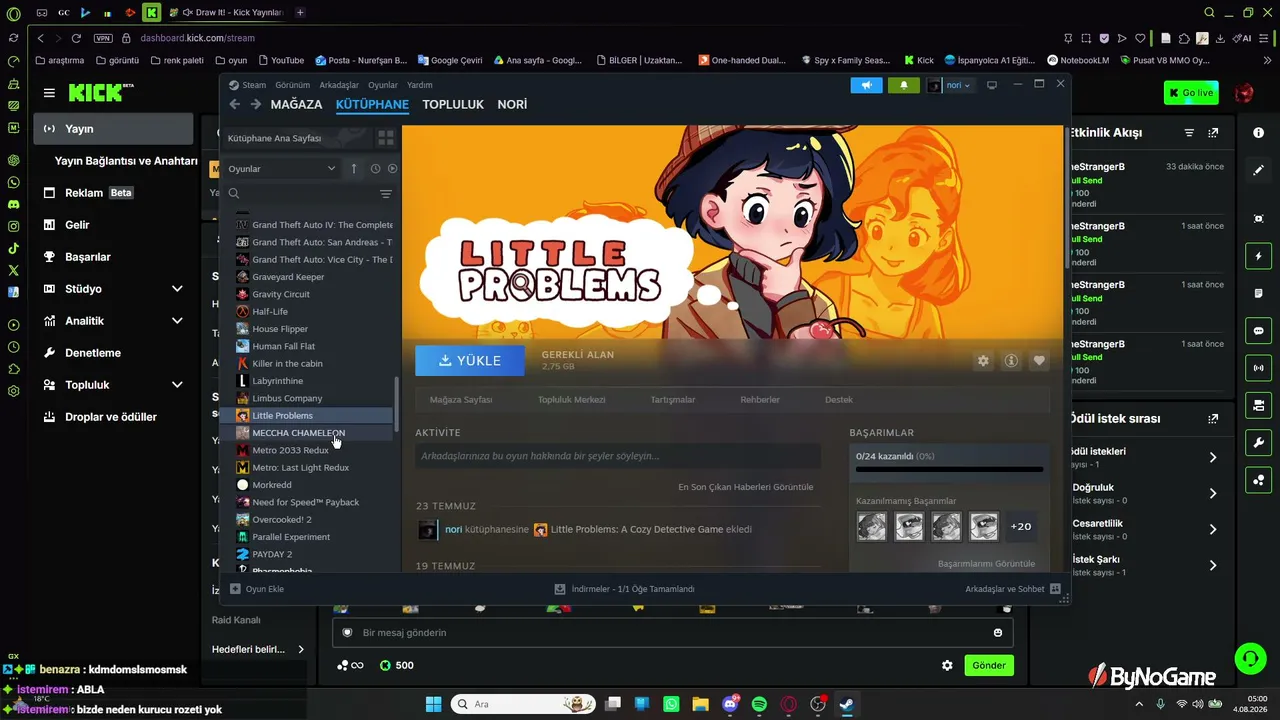Screen dimensions: 1280x720
Task: Click the achievements progress bar
Action: 949,469
